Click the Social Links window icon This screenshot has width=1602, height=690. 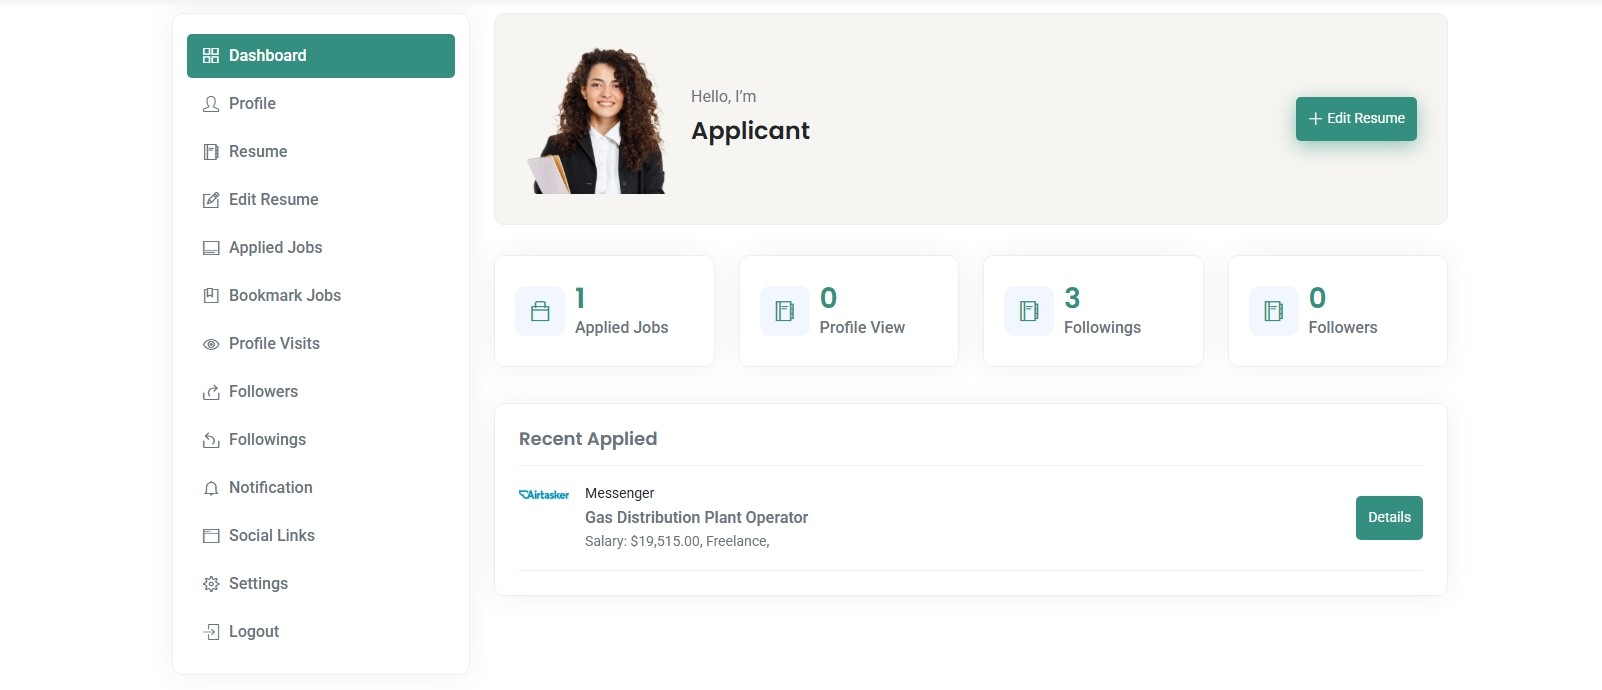[x=211, y=536]
